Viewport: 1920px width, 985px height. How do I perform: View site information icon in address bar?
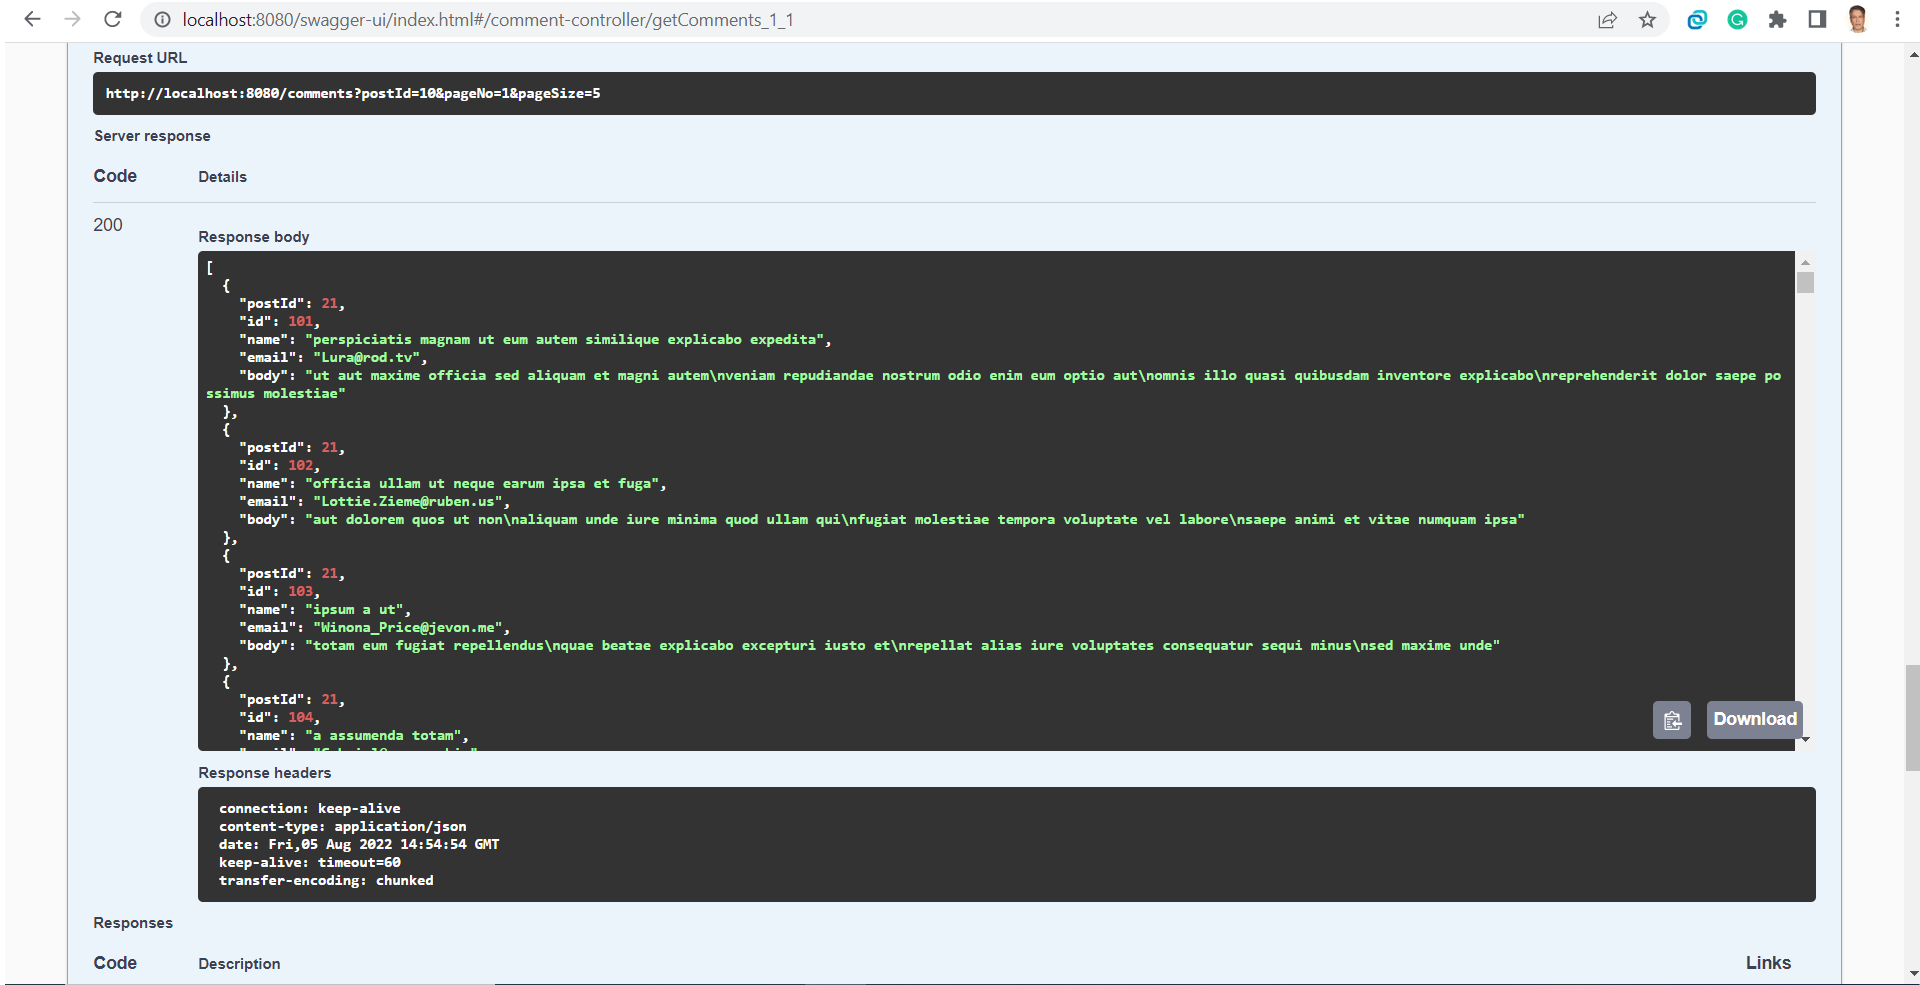pos(162,20)
